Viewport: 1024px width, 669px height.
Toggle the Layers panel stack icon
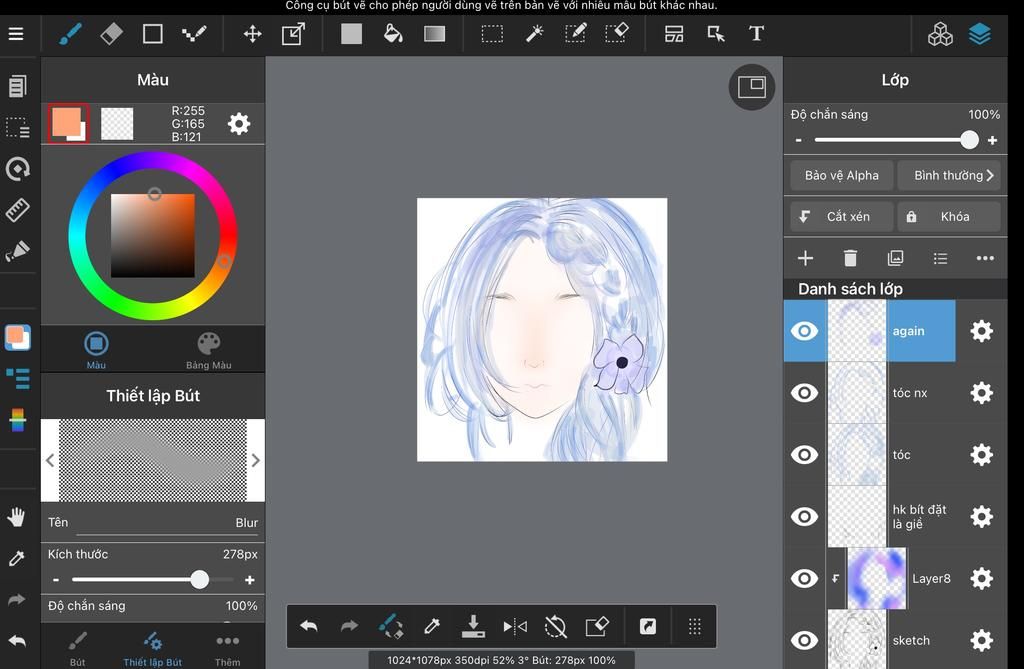point(980,34)
